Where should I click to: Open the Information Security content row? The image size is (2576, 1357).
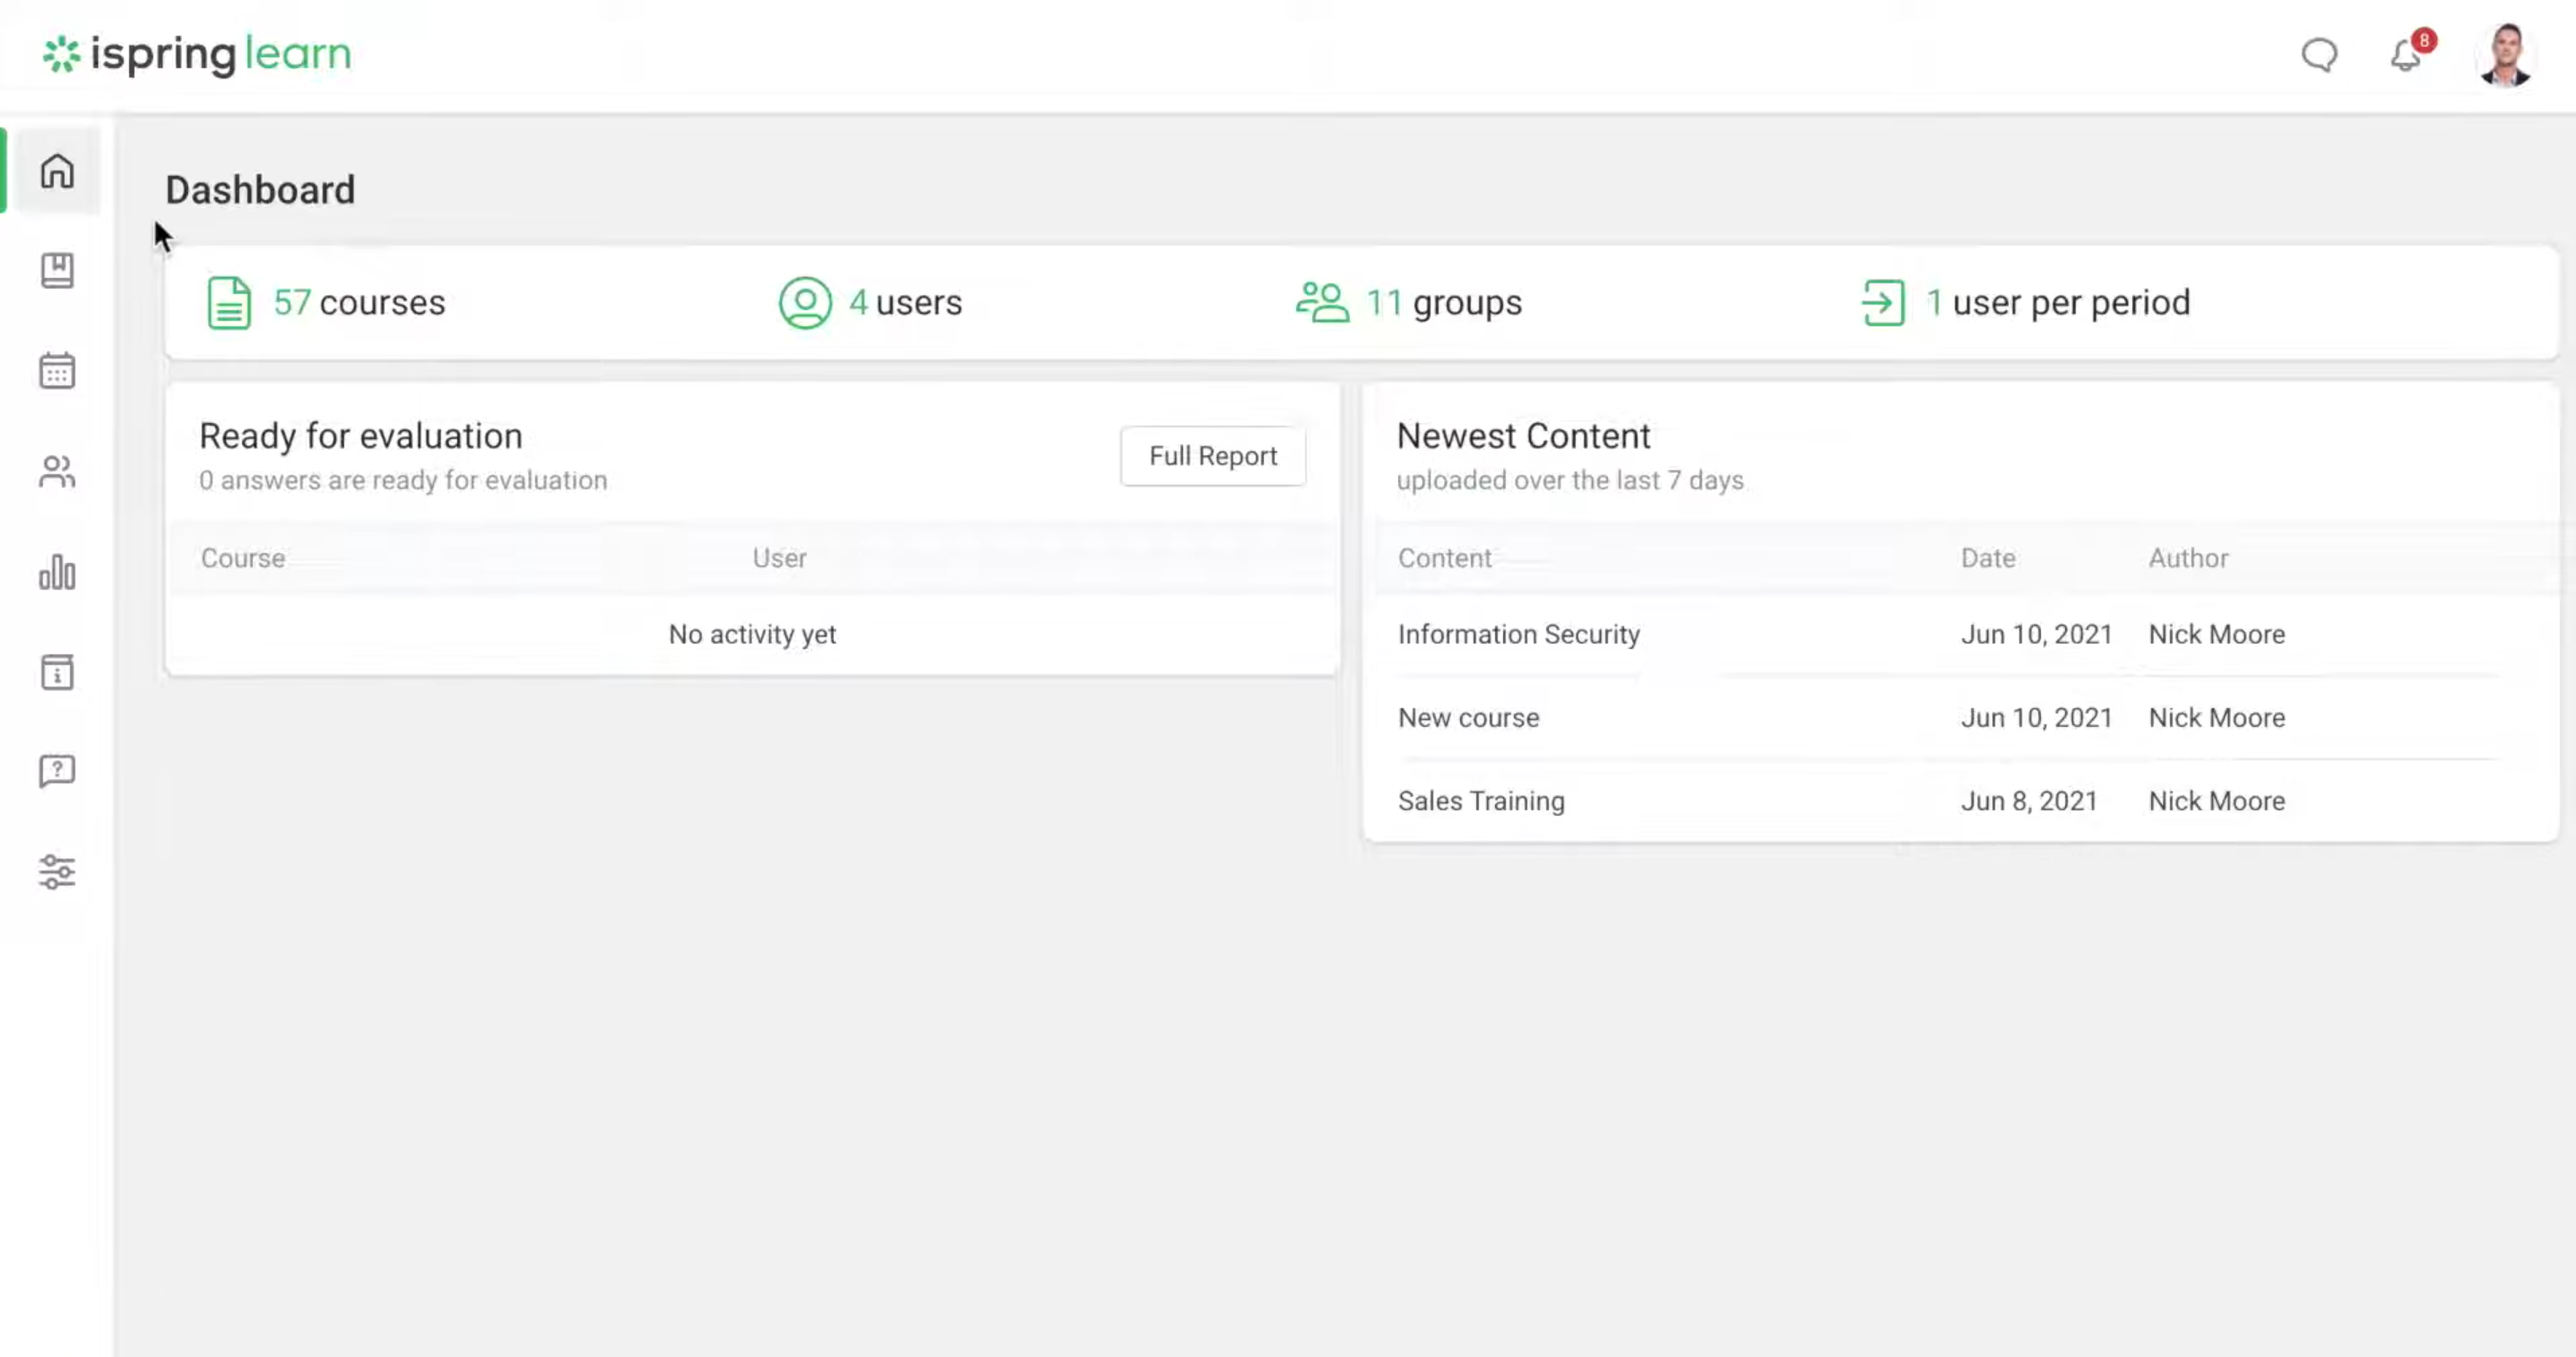pos(1518,634)
